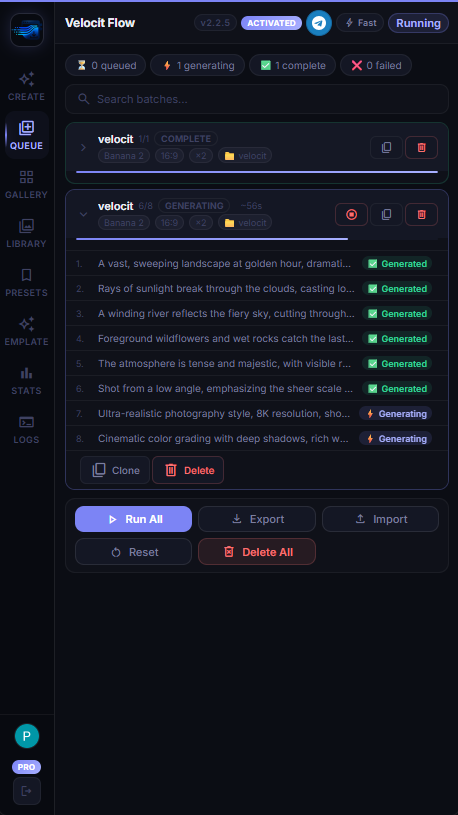Click 16:9 tag in generating batch

pyautogui.click(x=169, y=223)
